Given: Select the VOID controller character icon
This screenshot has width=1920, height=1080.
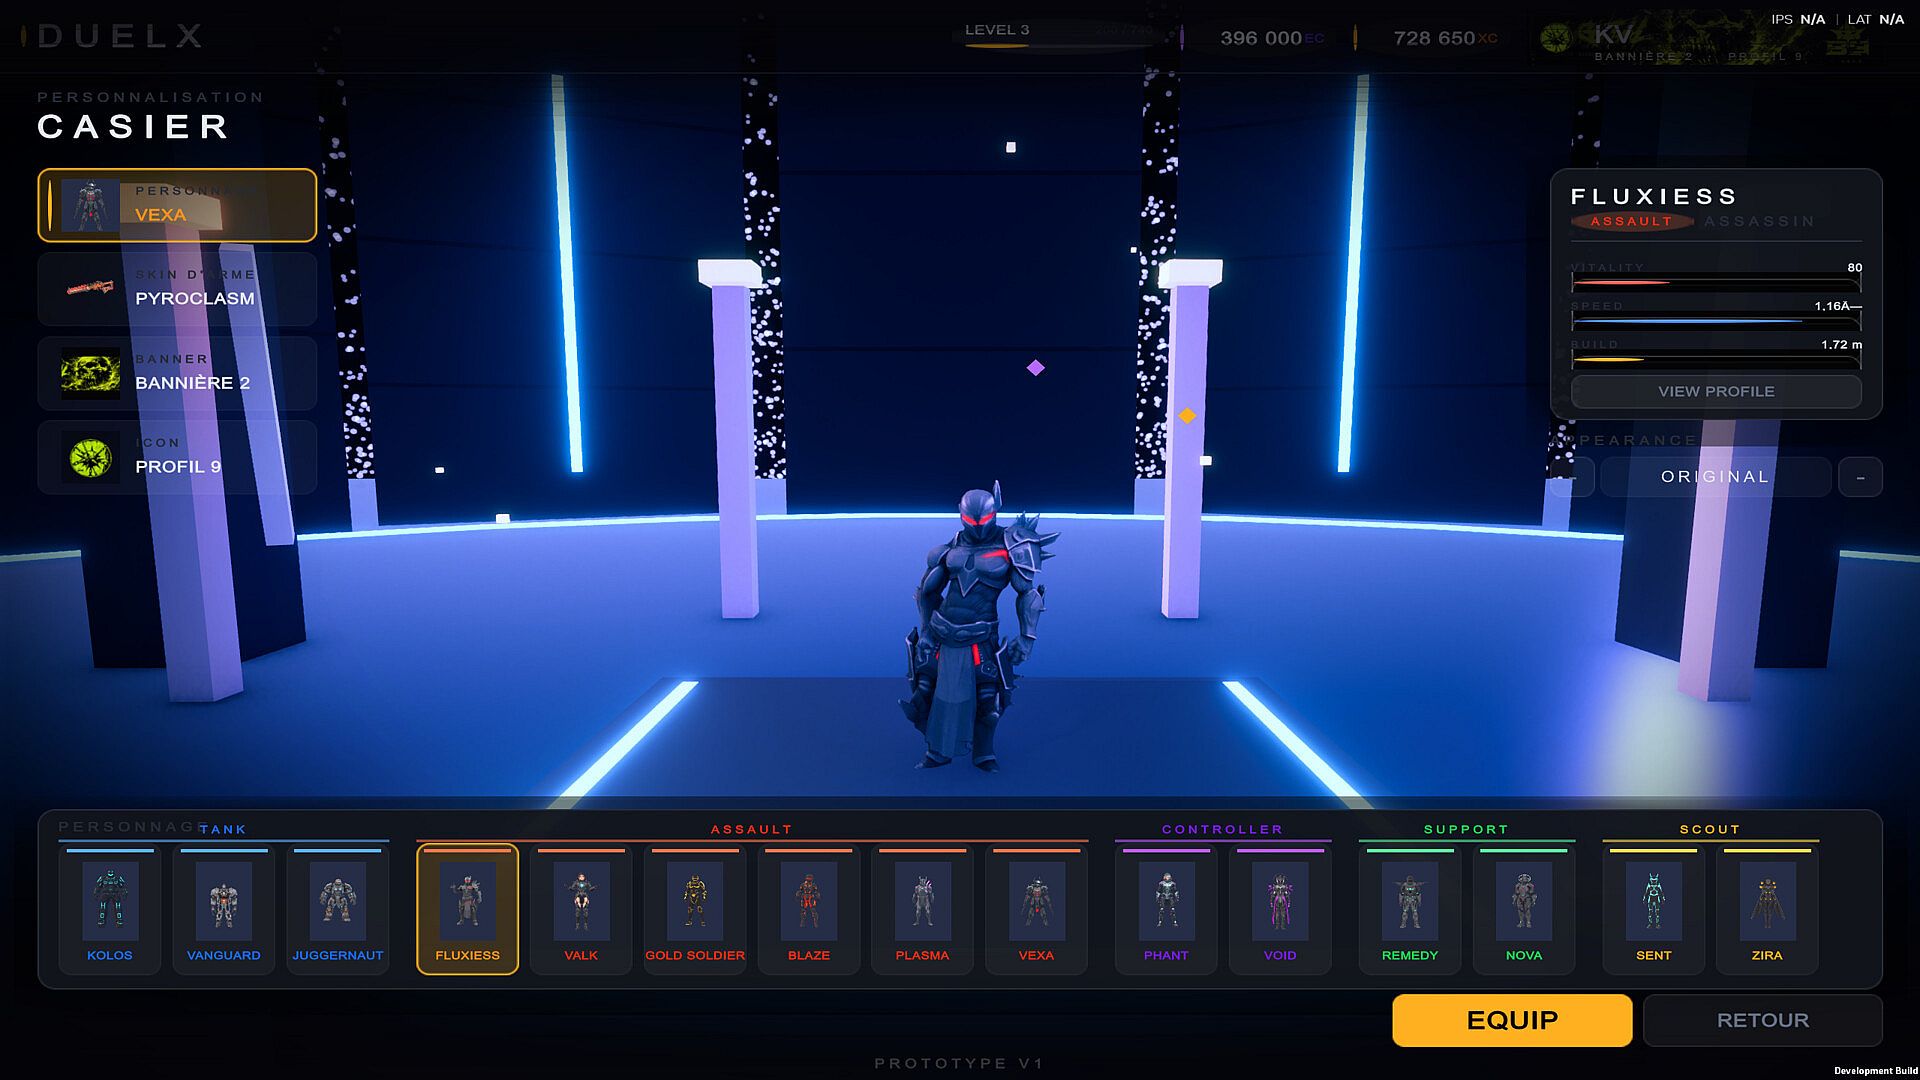Looking at the screenshot, I should [1280, 908].
